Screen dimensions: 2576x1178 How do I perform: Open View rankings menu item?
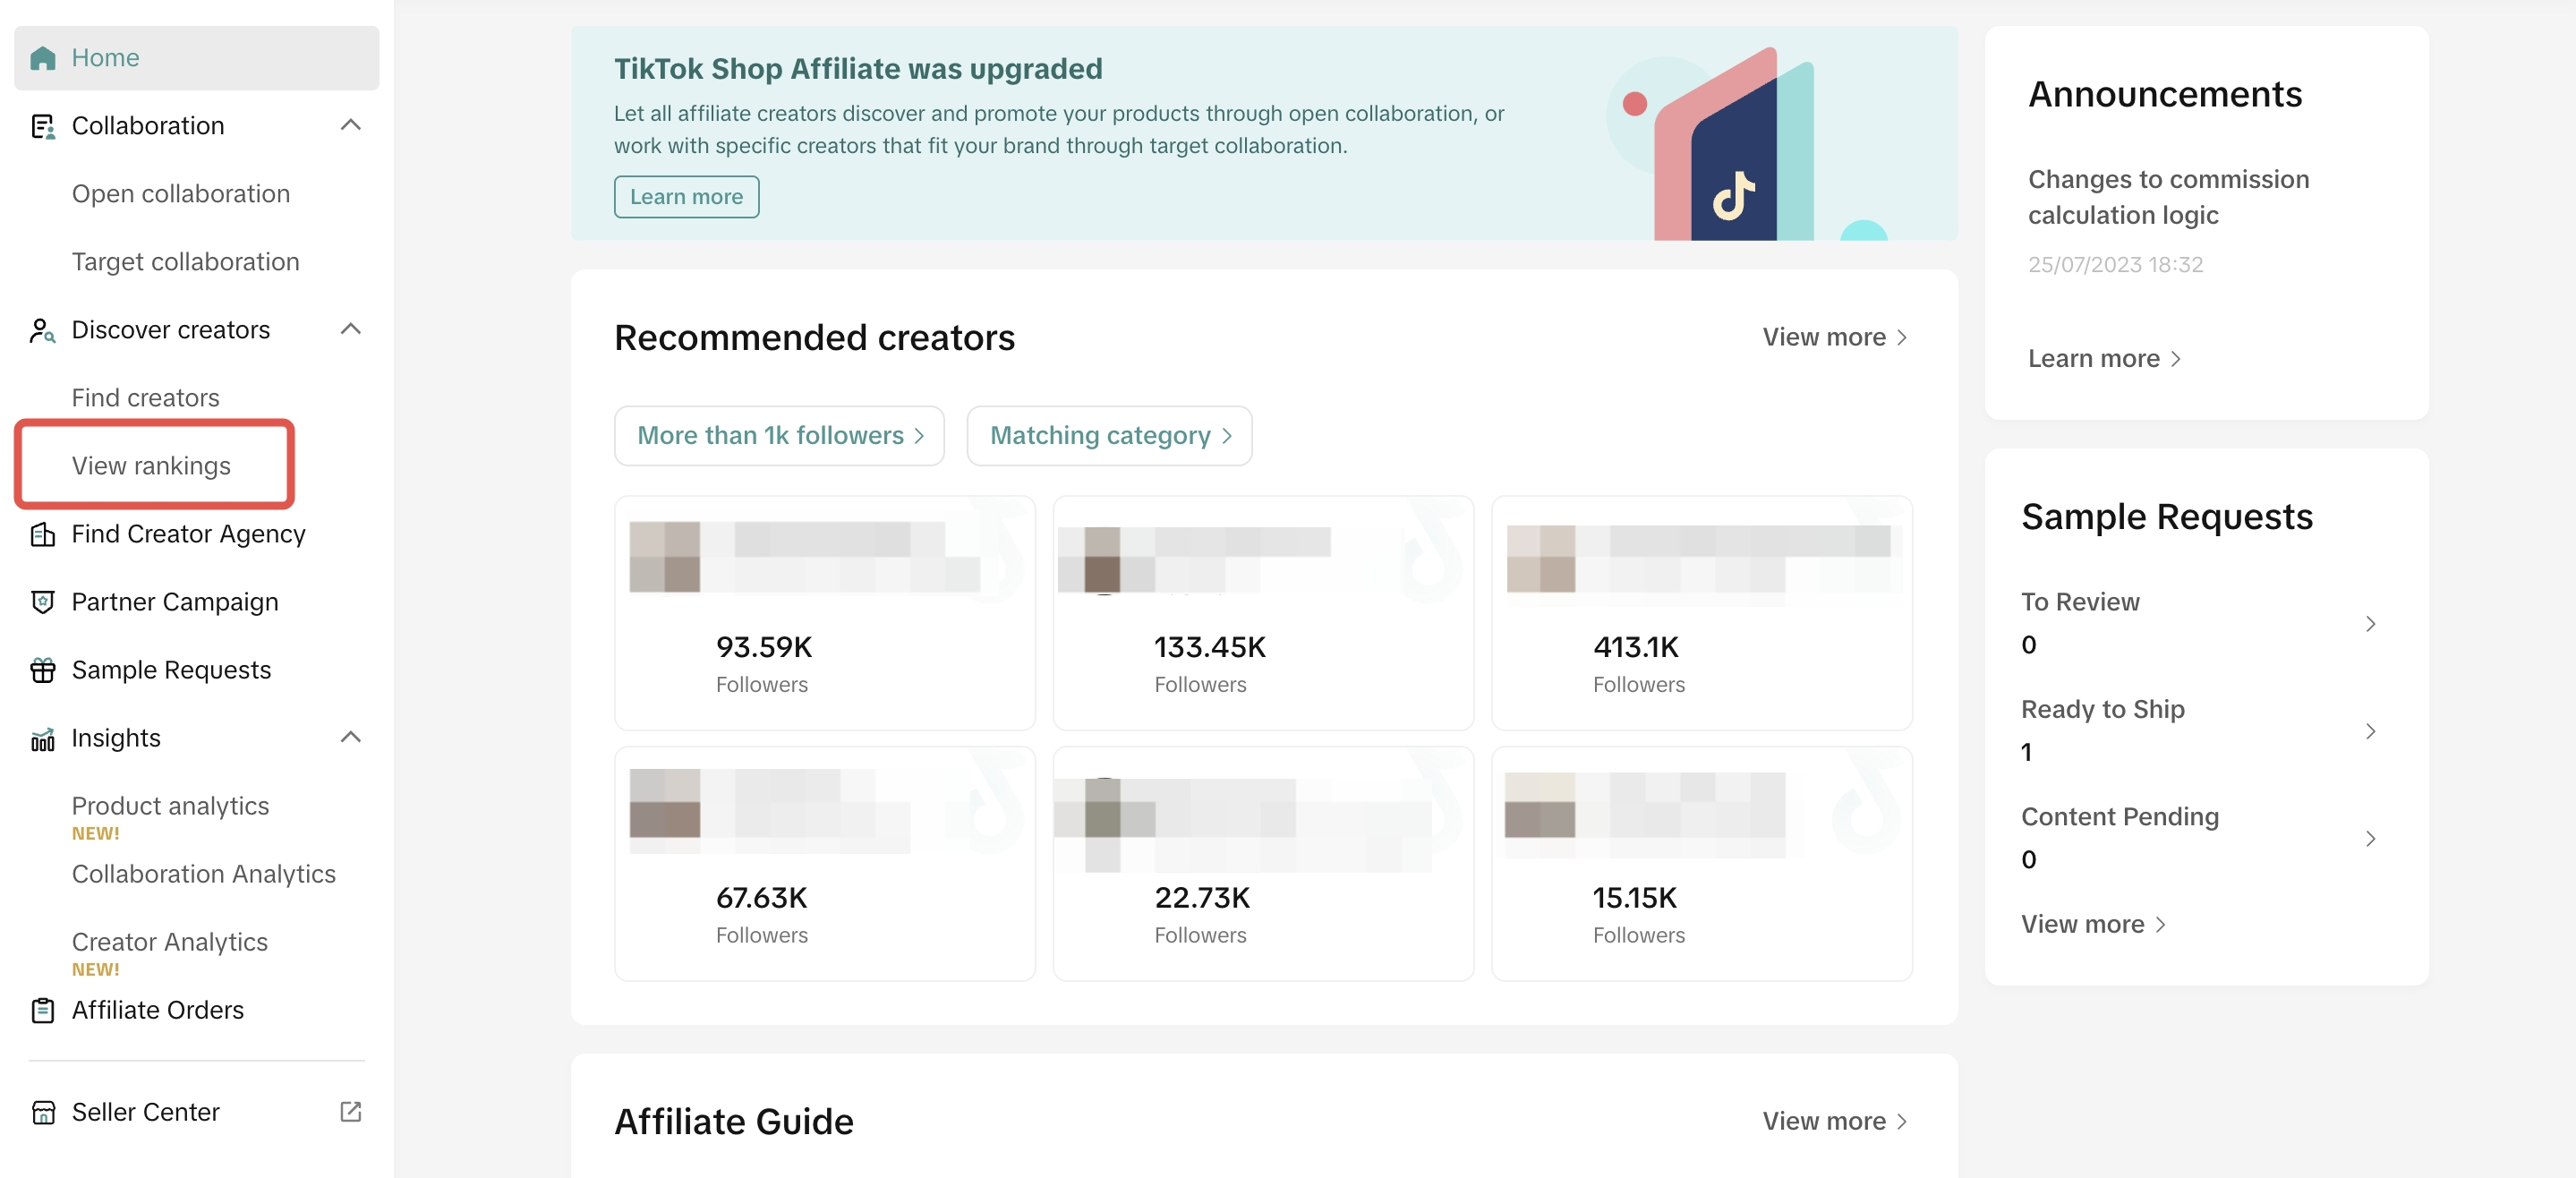pos(151,466)
